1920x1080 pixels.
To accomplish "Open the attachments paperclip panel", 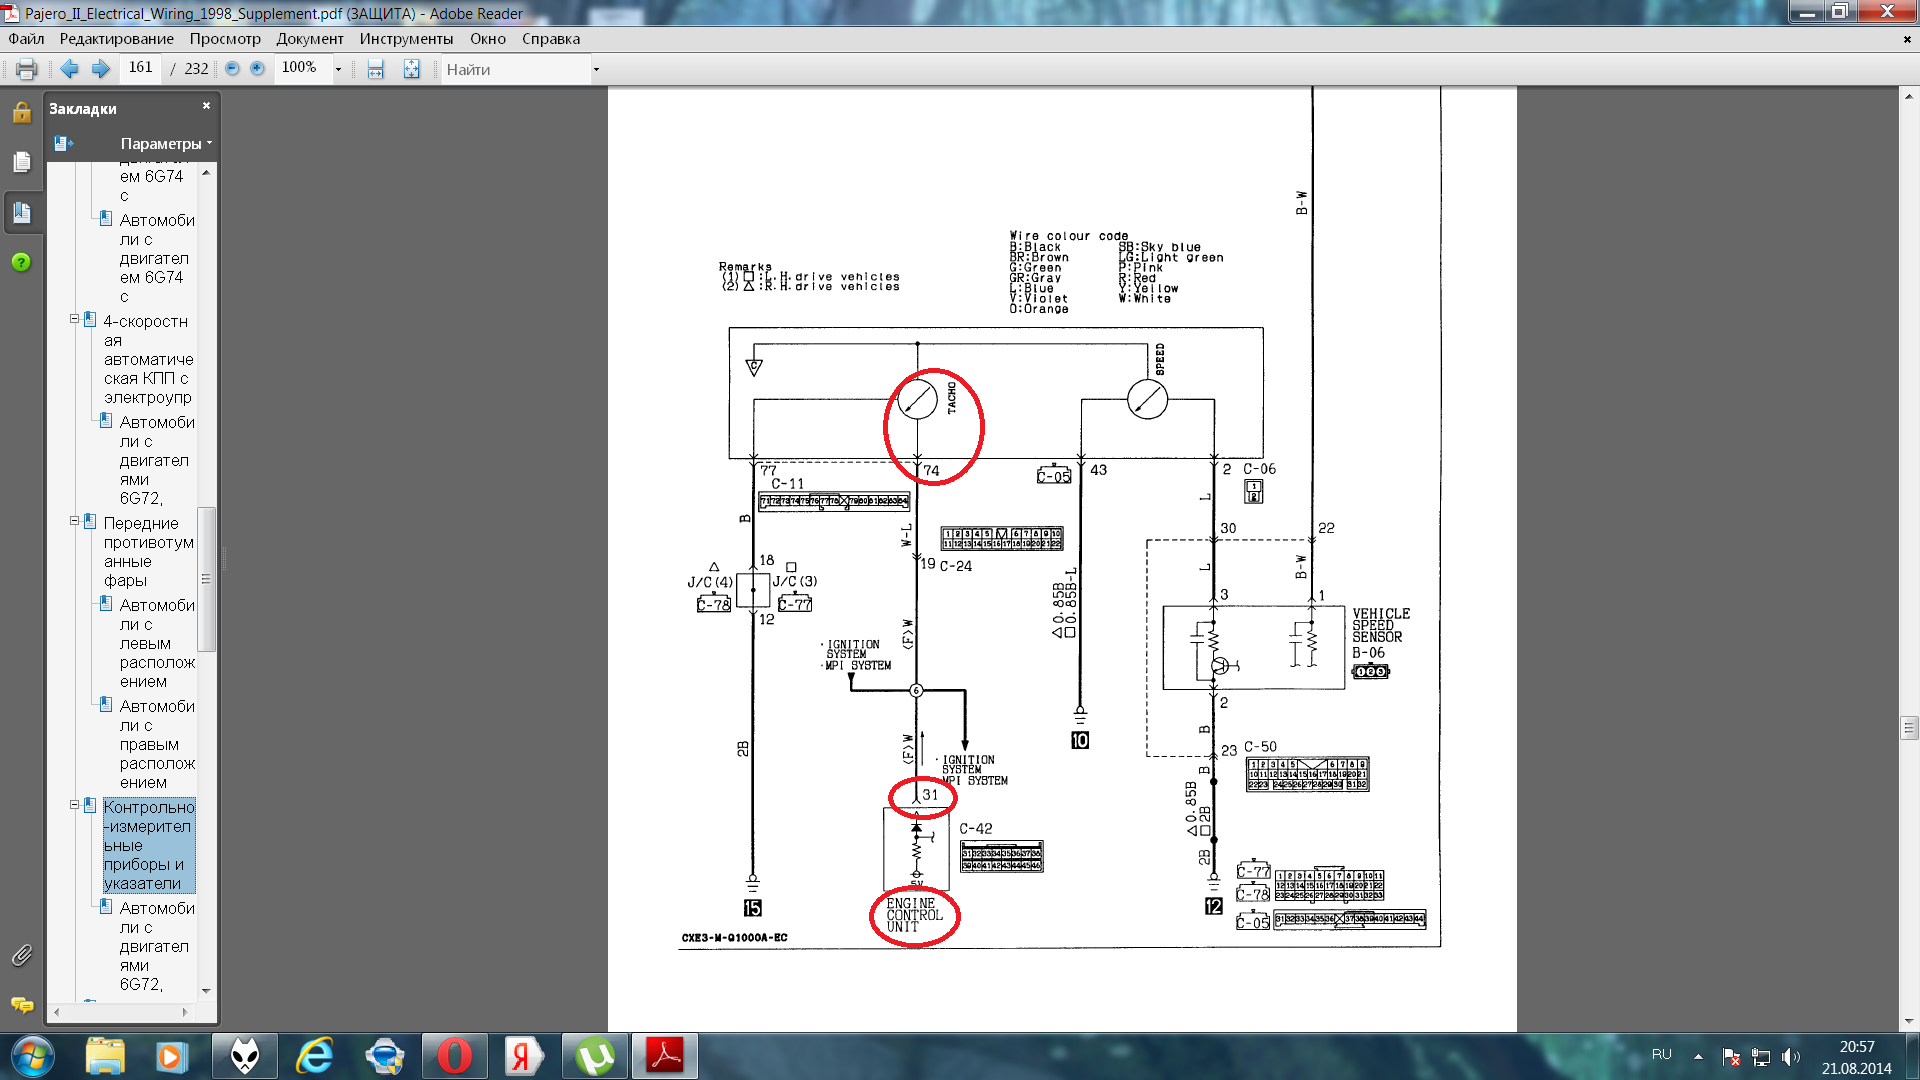I will [x=22, y=956].
